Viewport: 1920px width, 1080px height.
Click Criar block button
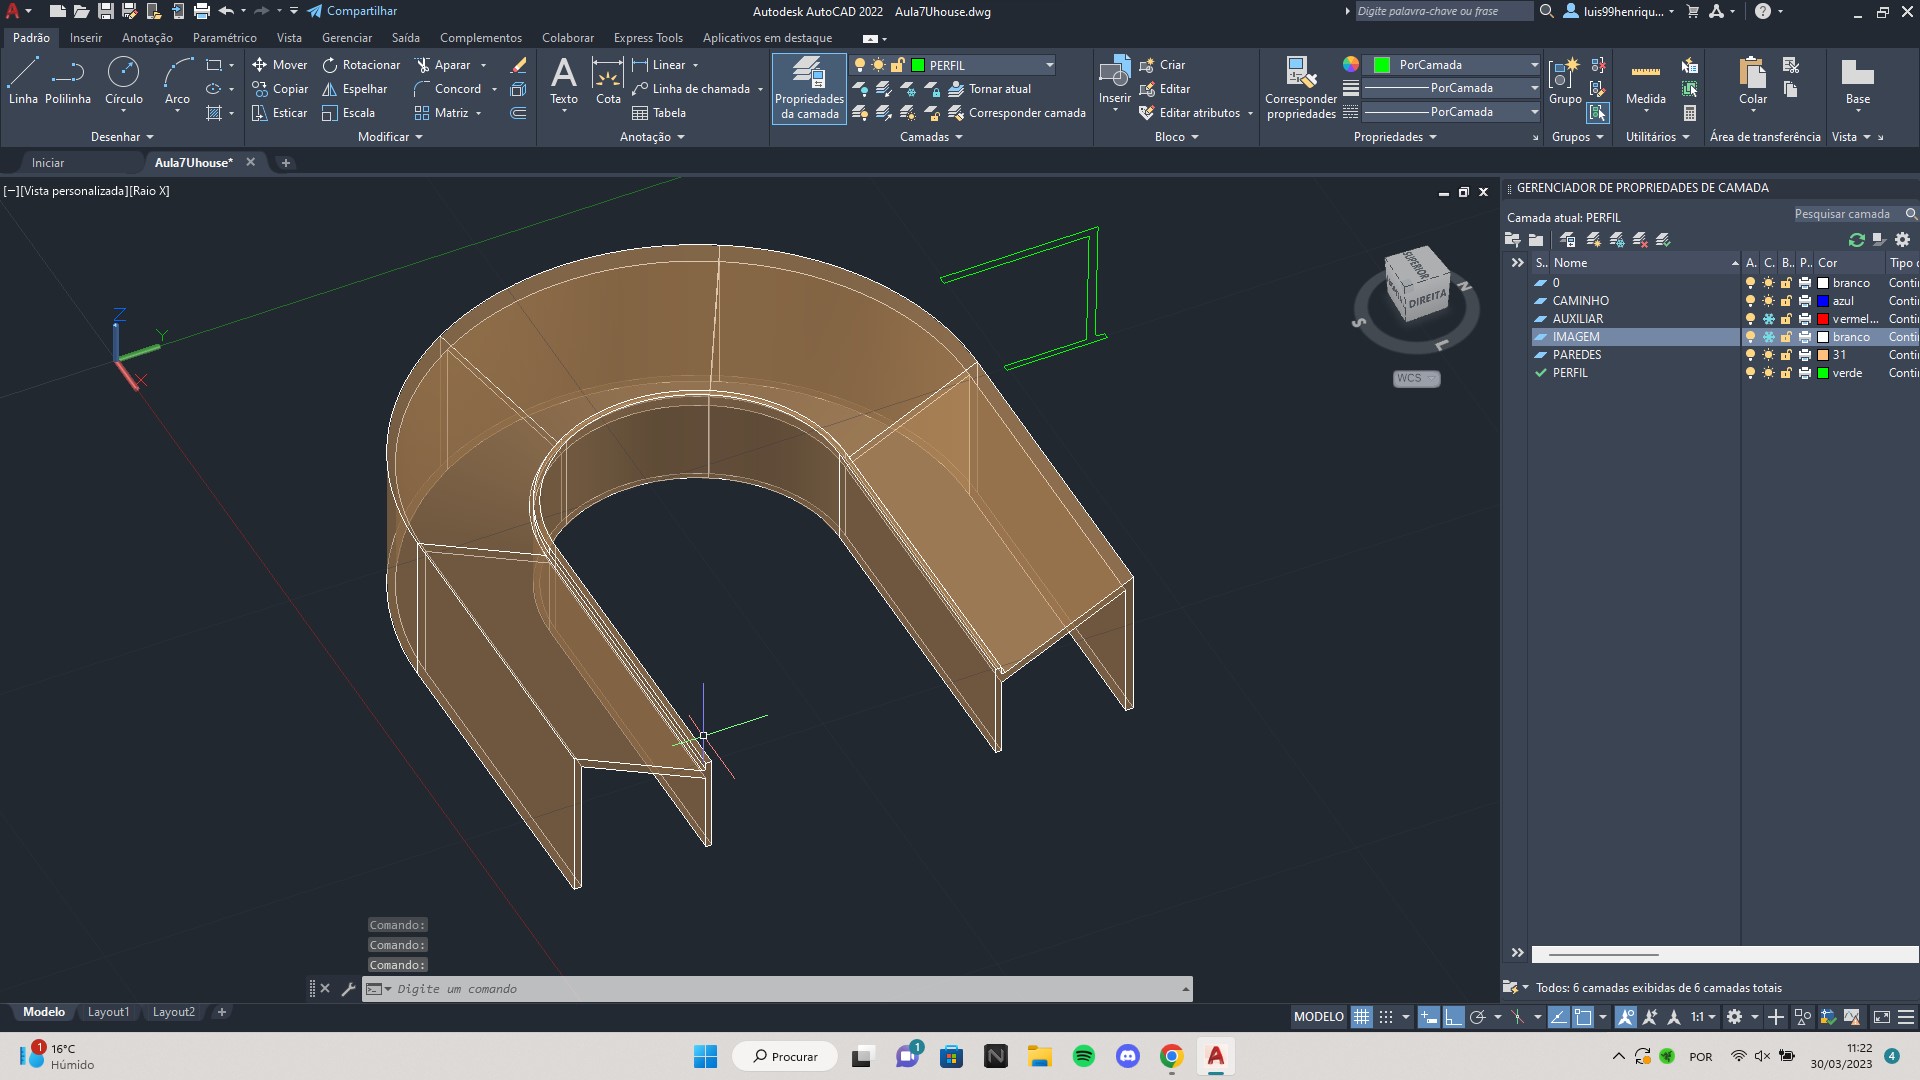click(1162, 65)
